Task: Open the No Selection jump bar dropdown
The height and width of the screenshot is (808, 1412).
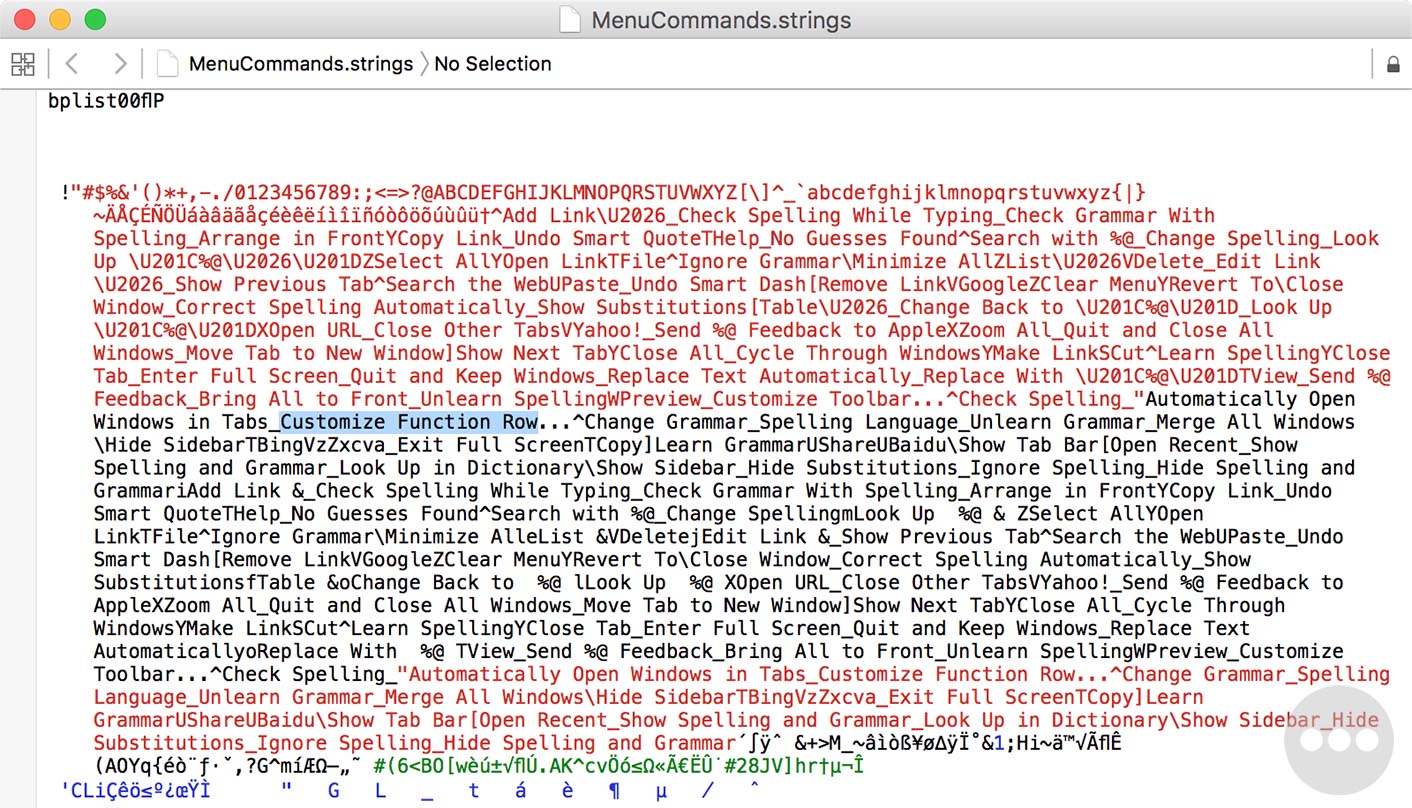Action: (493, 62)
